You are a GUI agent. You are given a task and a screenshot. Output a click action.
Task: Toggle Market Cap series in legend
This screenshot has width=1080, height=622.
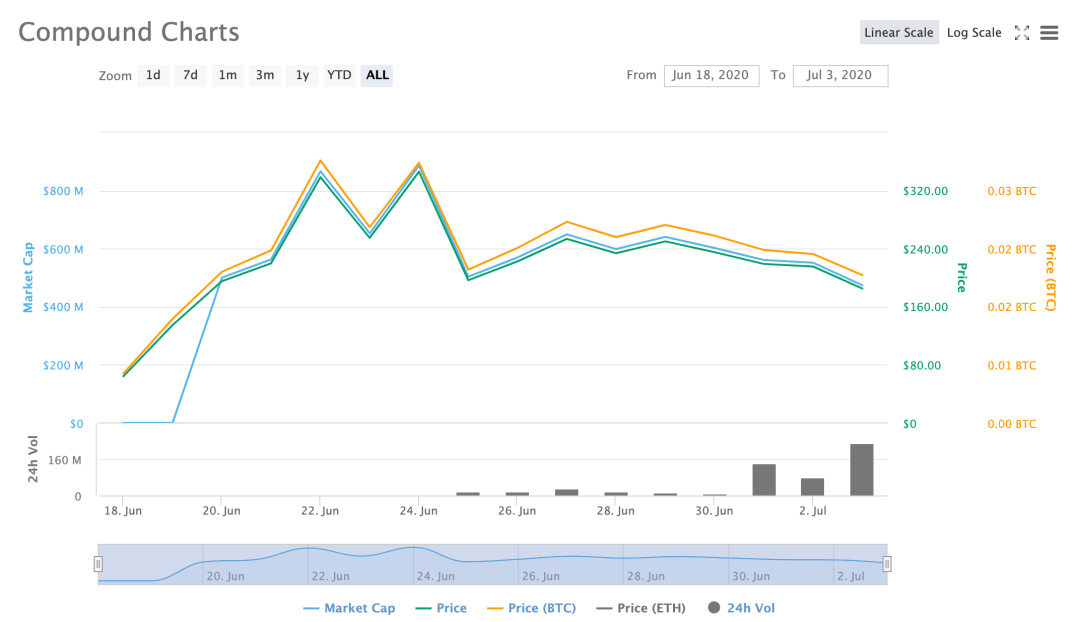point(349,608)
